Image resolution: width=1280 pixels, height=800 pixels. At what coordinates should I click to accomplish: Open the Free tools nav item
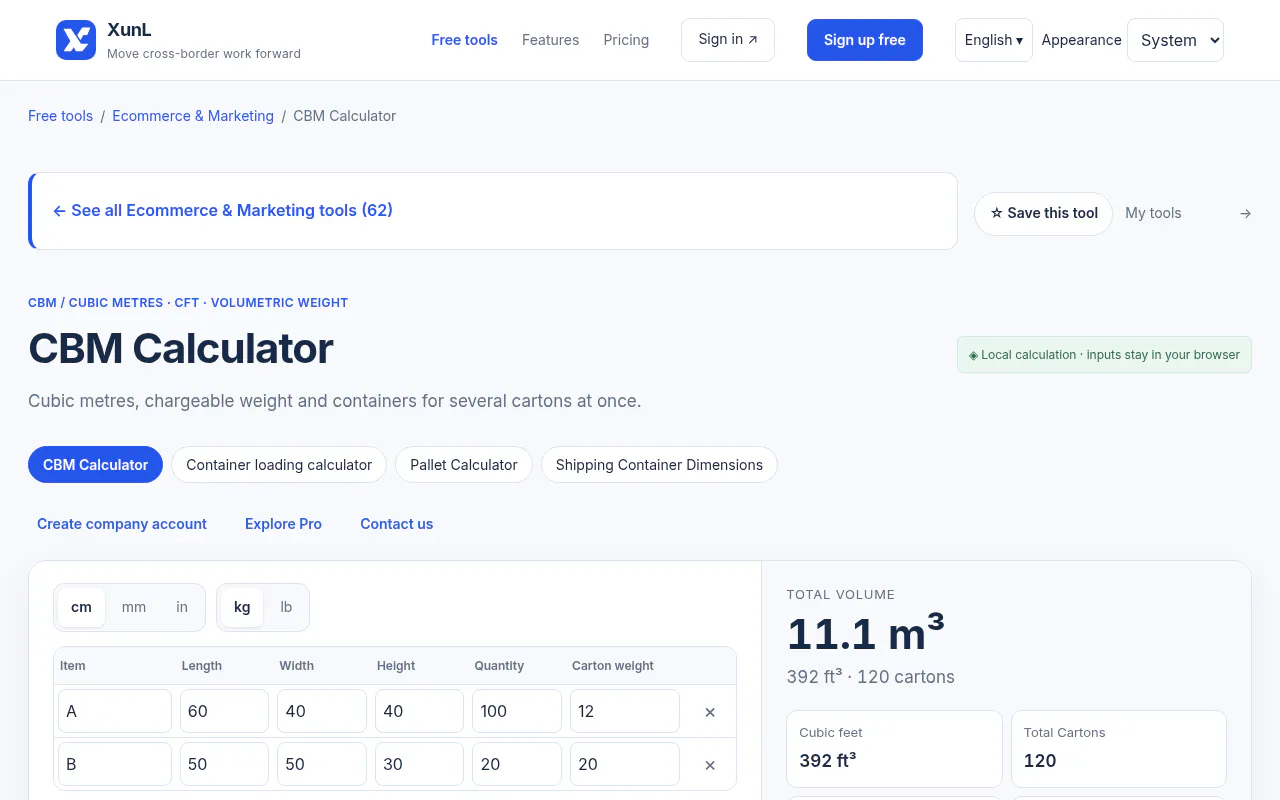tap(465, 40)
